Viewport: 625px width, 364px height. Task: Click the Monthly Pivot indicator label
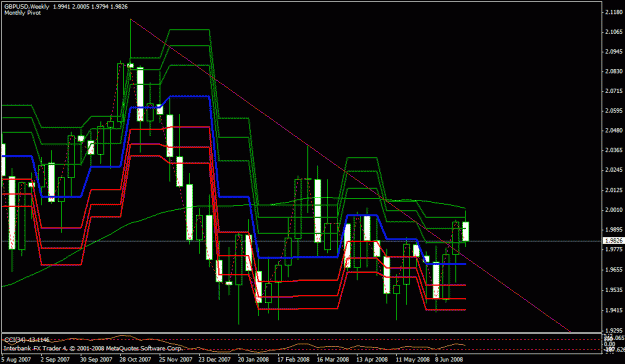[22, 13]
